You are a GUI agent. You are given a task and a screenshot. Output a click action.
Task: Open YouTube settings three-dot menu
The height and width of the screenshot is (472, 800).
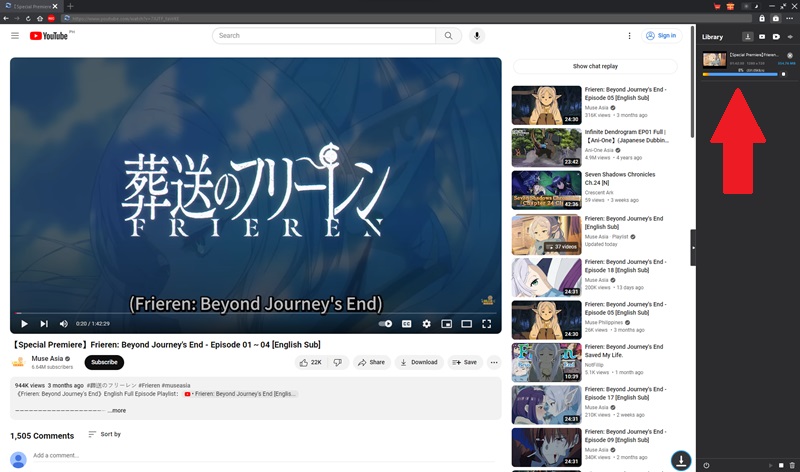pos(629,36)
